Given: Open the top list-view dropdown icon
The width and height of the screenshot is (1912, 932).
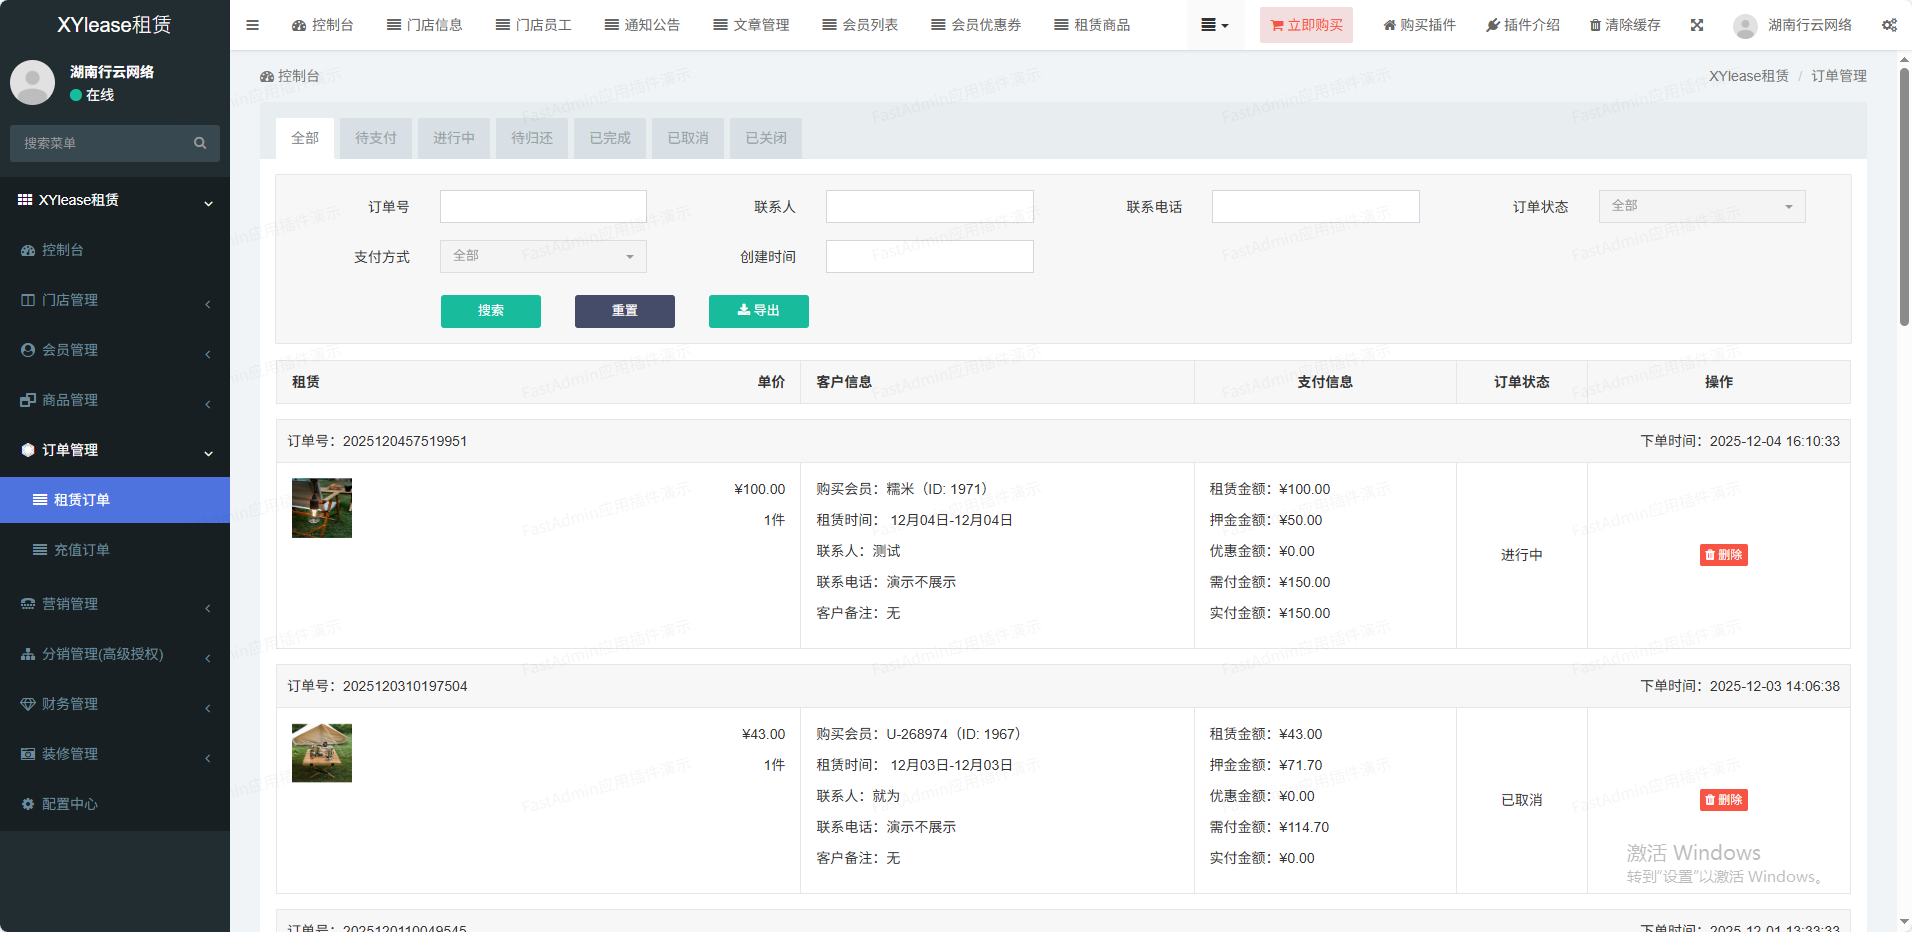Looking at the screenshot, I should [x=1214, y=25].
